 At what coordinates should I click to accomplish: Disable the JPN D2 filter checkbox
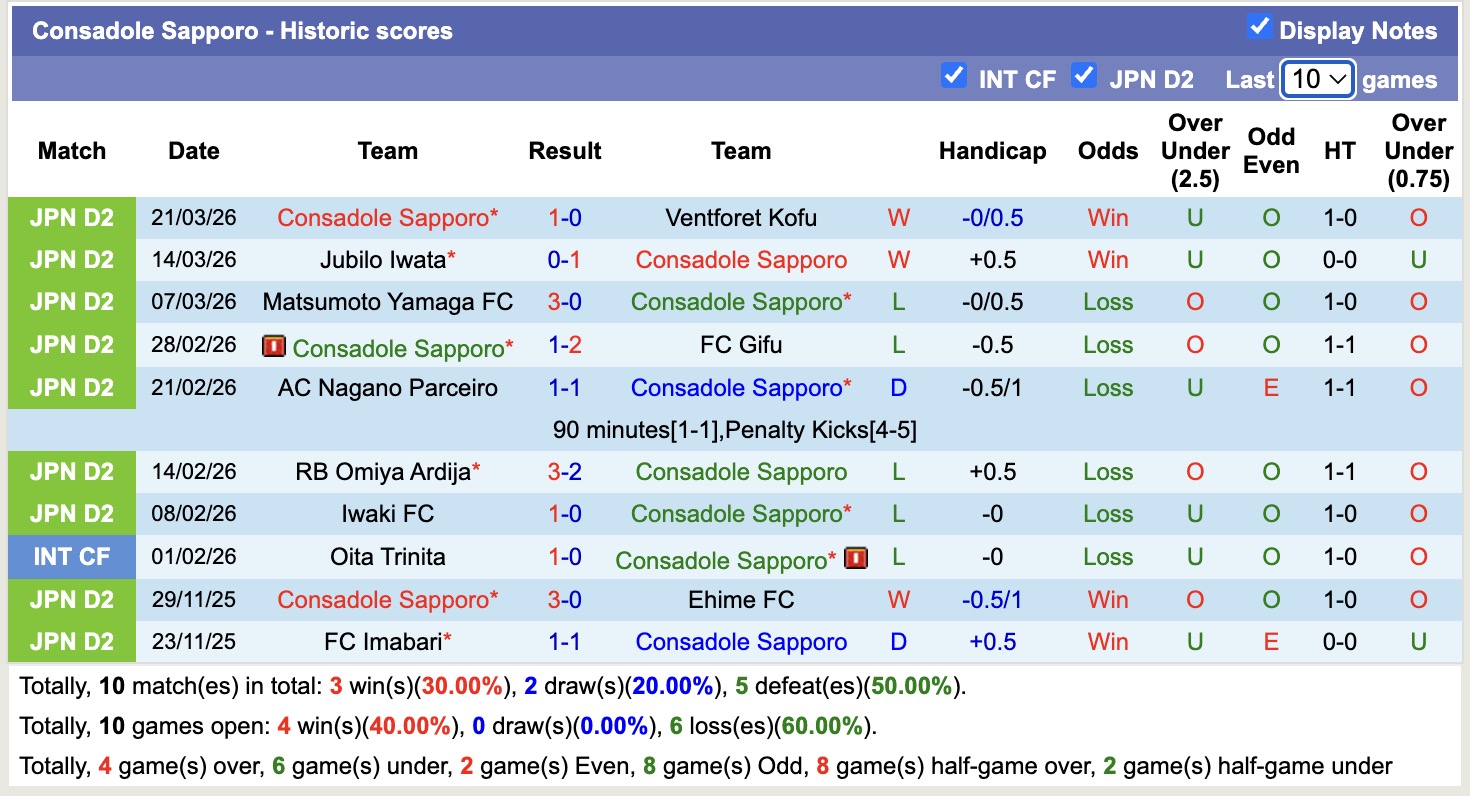(x=1084, y=75)
